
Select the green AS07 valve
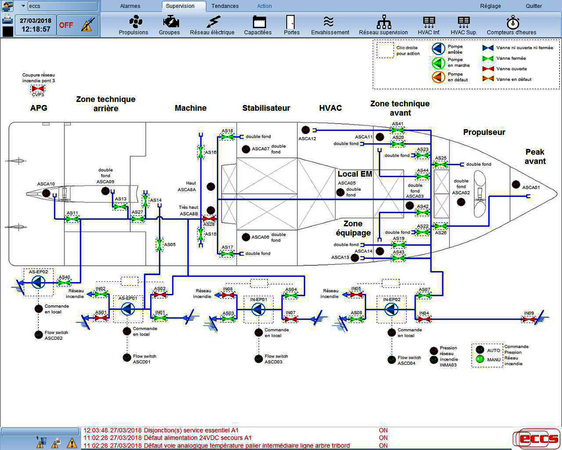click(424, 296)
